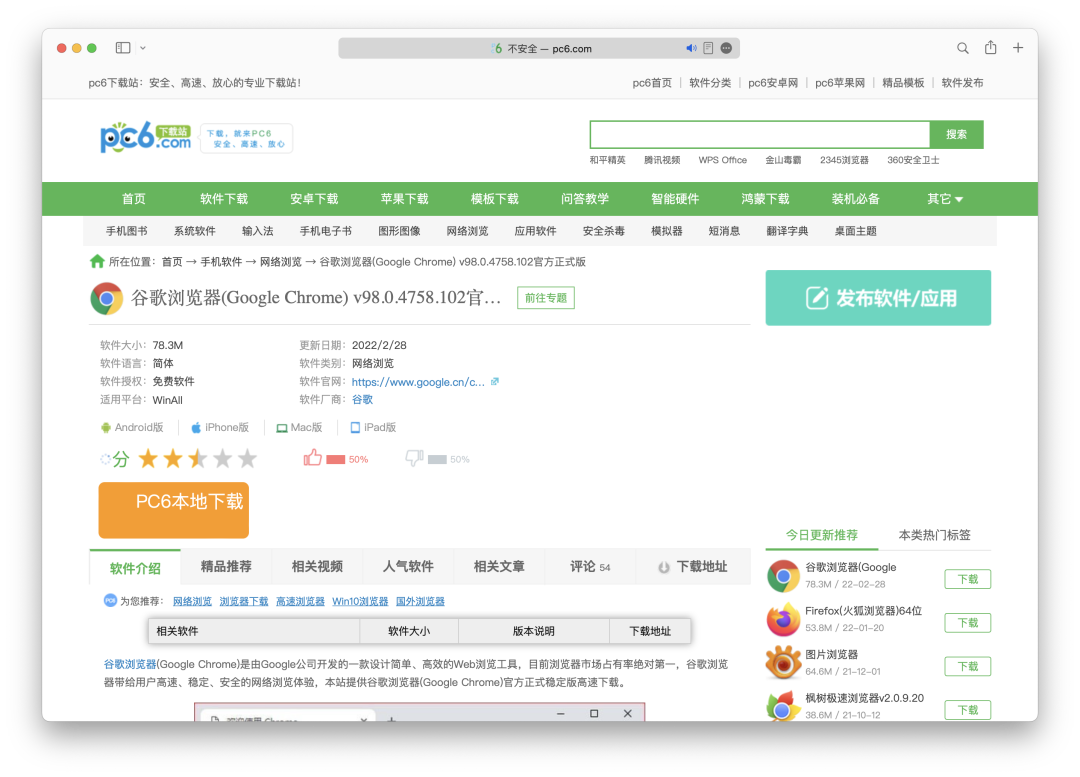This screenshot has width=1080, height=777.
Task: Open the Android版 version link
Action: pos(132,427)
